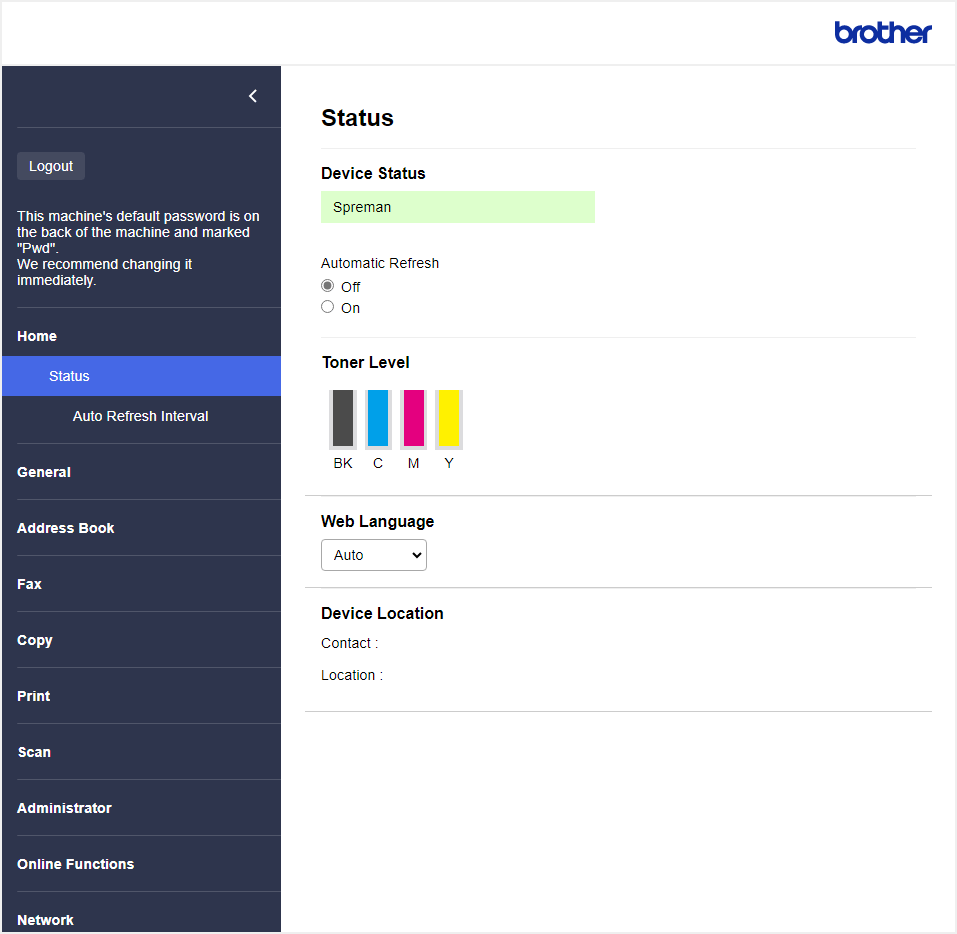Open the Administrator menu section
This screenshot has height=934, width=957.
click(x=64, y=808)
